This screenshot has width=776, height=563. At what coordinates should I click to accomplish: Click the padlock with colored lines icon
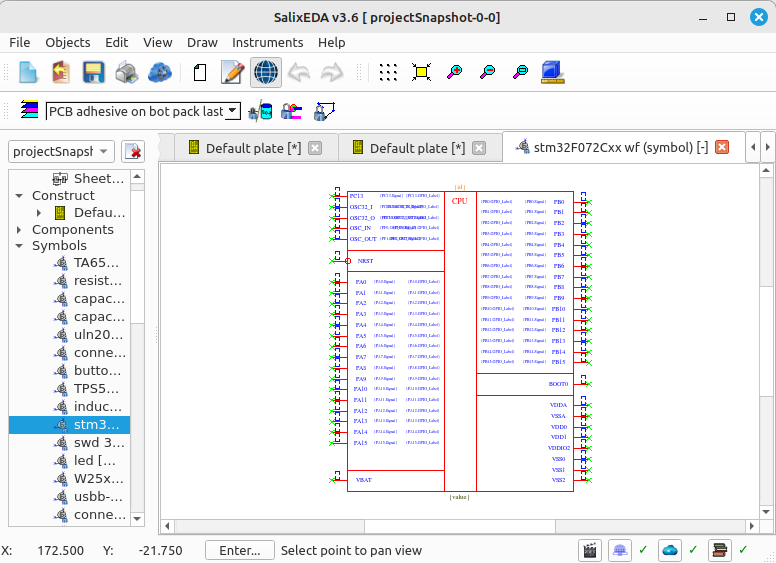click(291, 111)
